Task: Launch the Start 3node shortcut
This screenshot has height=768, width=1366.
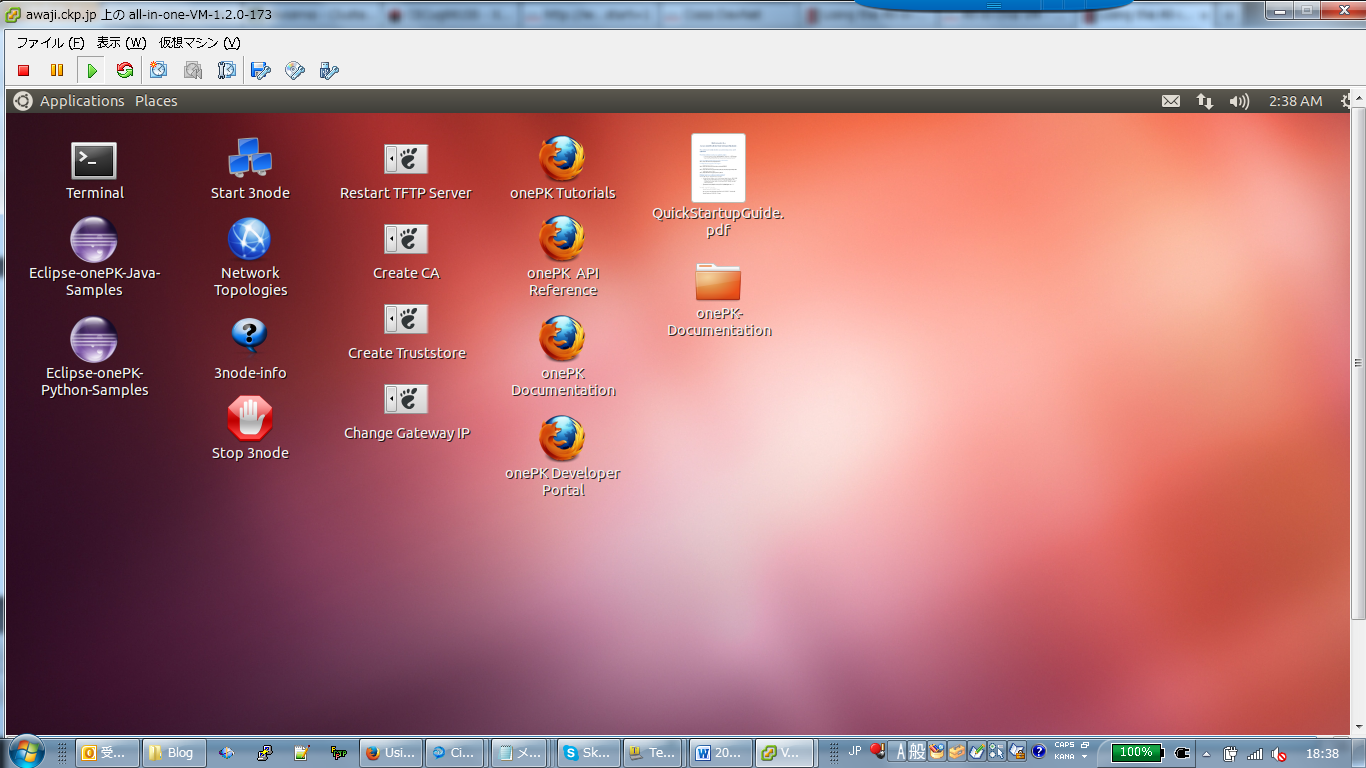Action: click(250, 159)
